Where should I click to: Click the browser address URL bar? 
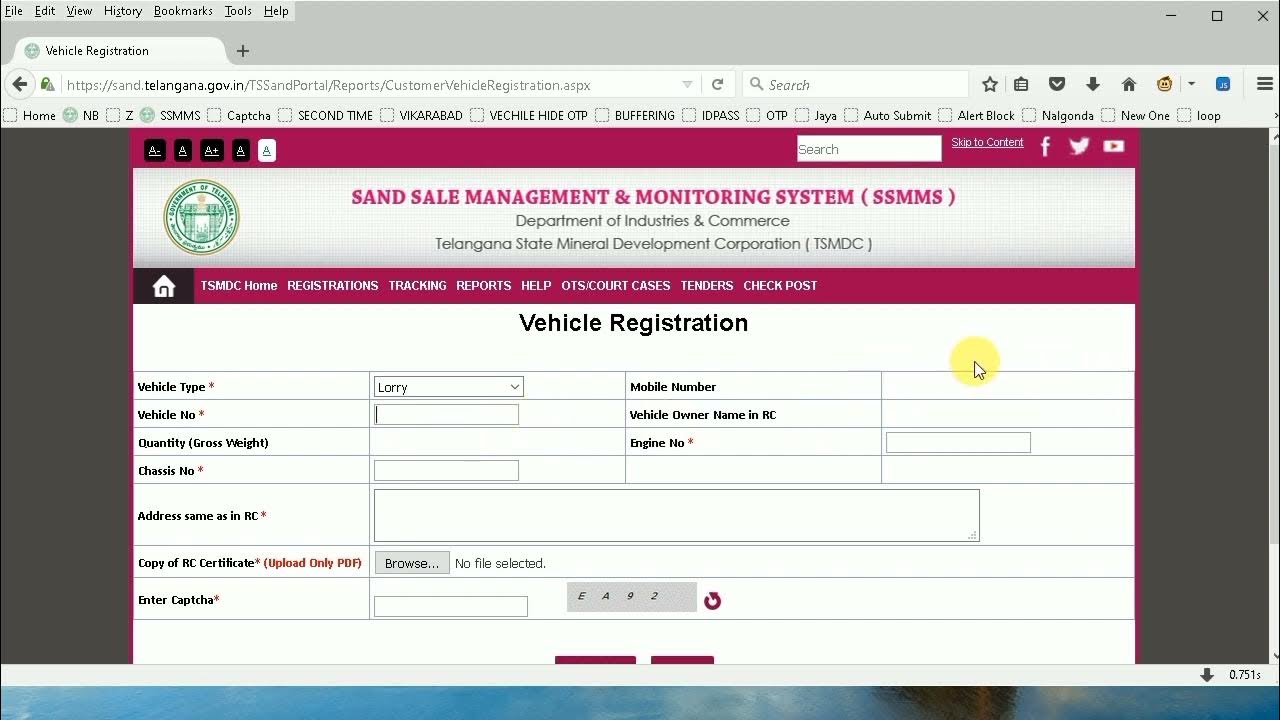(370, 85)
